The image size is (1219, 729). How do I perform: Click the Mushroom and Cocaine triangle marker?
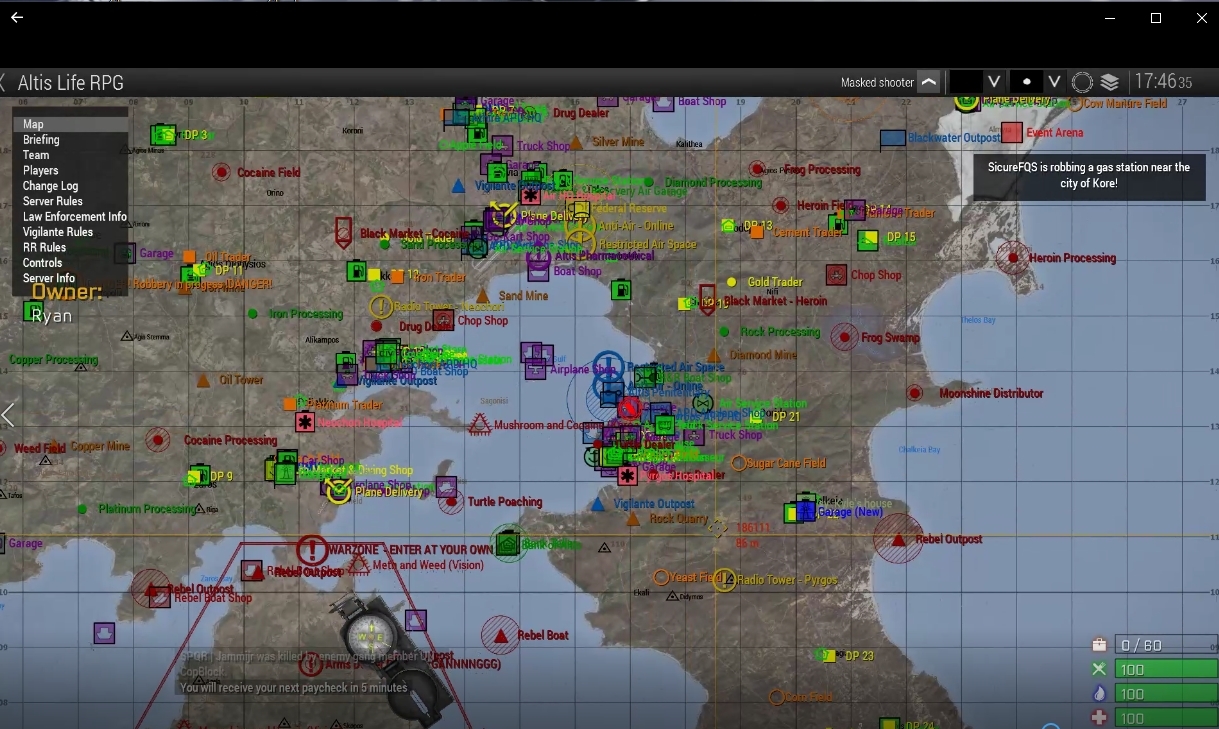click(x=480, y=424)
